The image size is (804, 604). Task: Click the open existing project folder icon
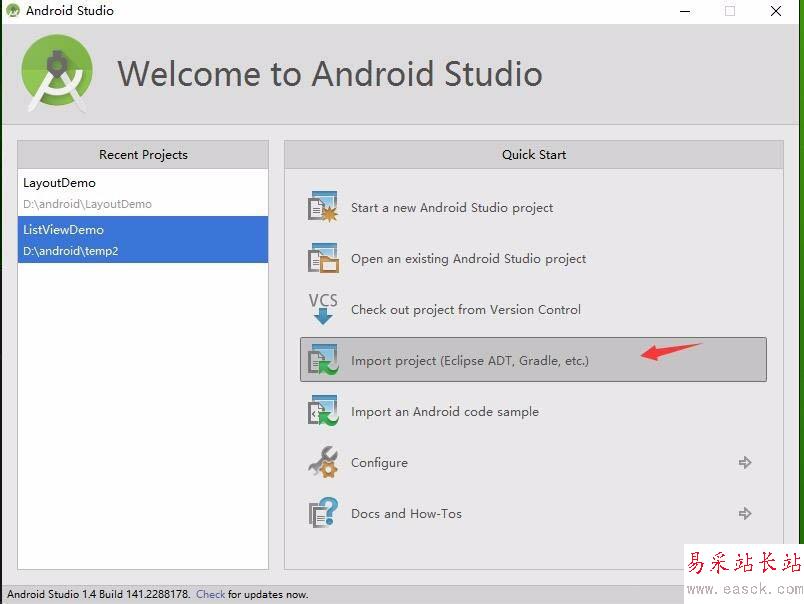[x=323, y=258]
